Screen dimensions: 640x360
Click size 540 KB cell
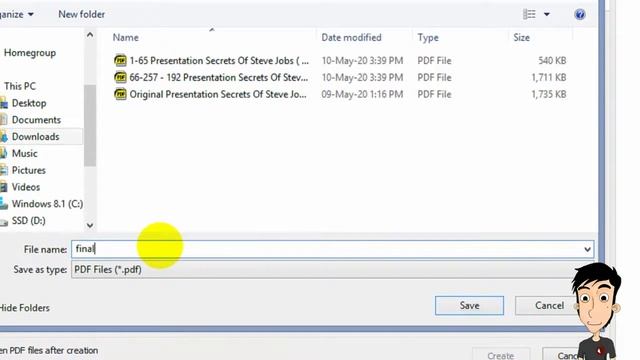tap(552, 60)
